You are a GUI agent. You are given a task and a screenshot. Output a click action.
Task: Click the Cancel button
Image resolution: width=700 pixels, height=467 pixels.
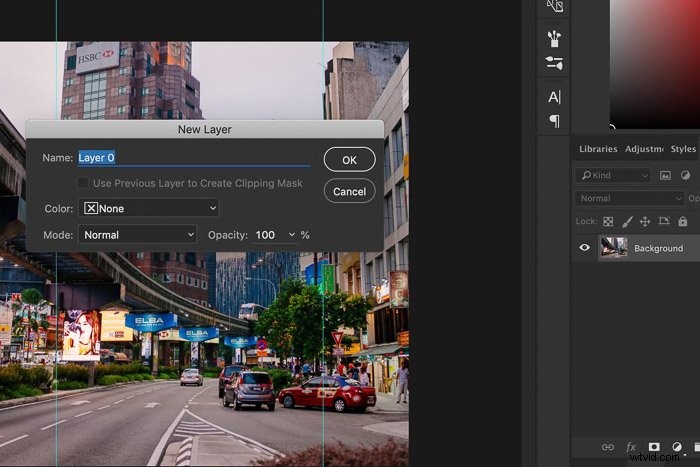click(350, 192)
